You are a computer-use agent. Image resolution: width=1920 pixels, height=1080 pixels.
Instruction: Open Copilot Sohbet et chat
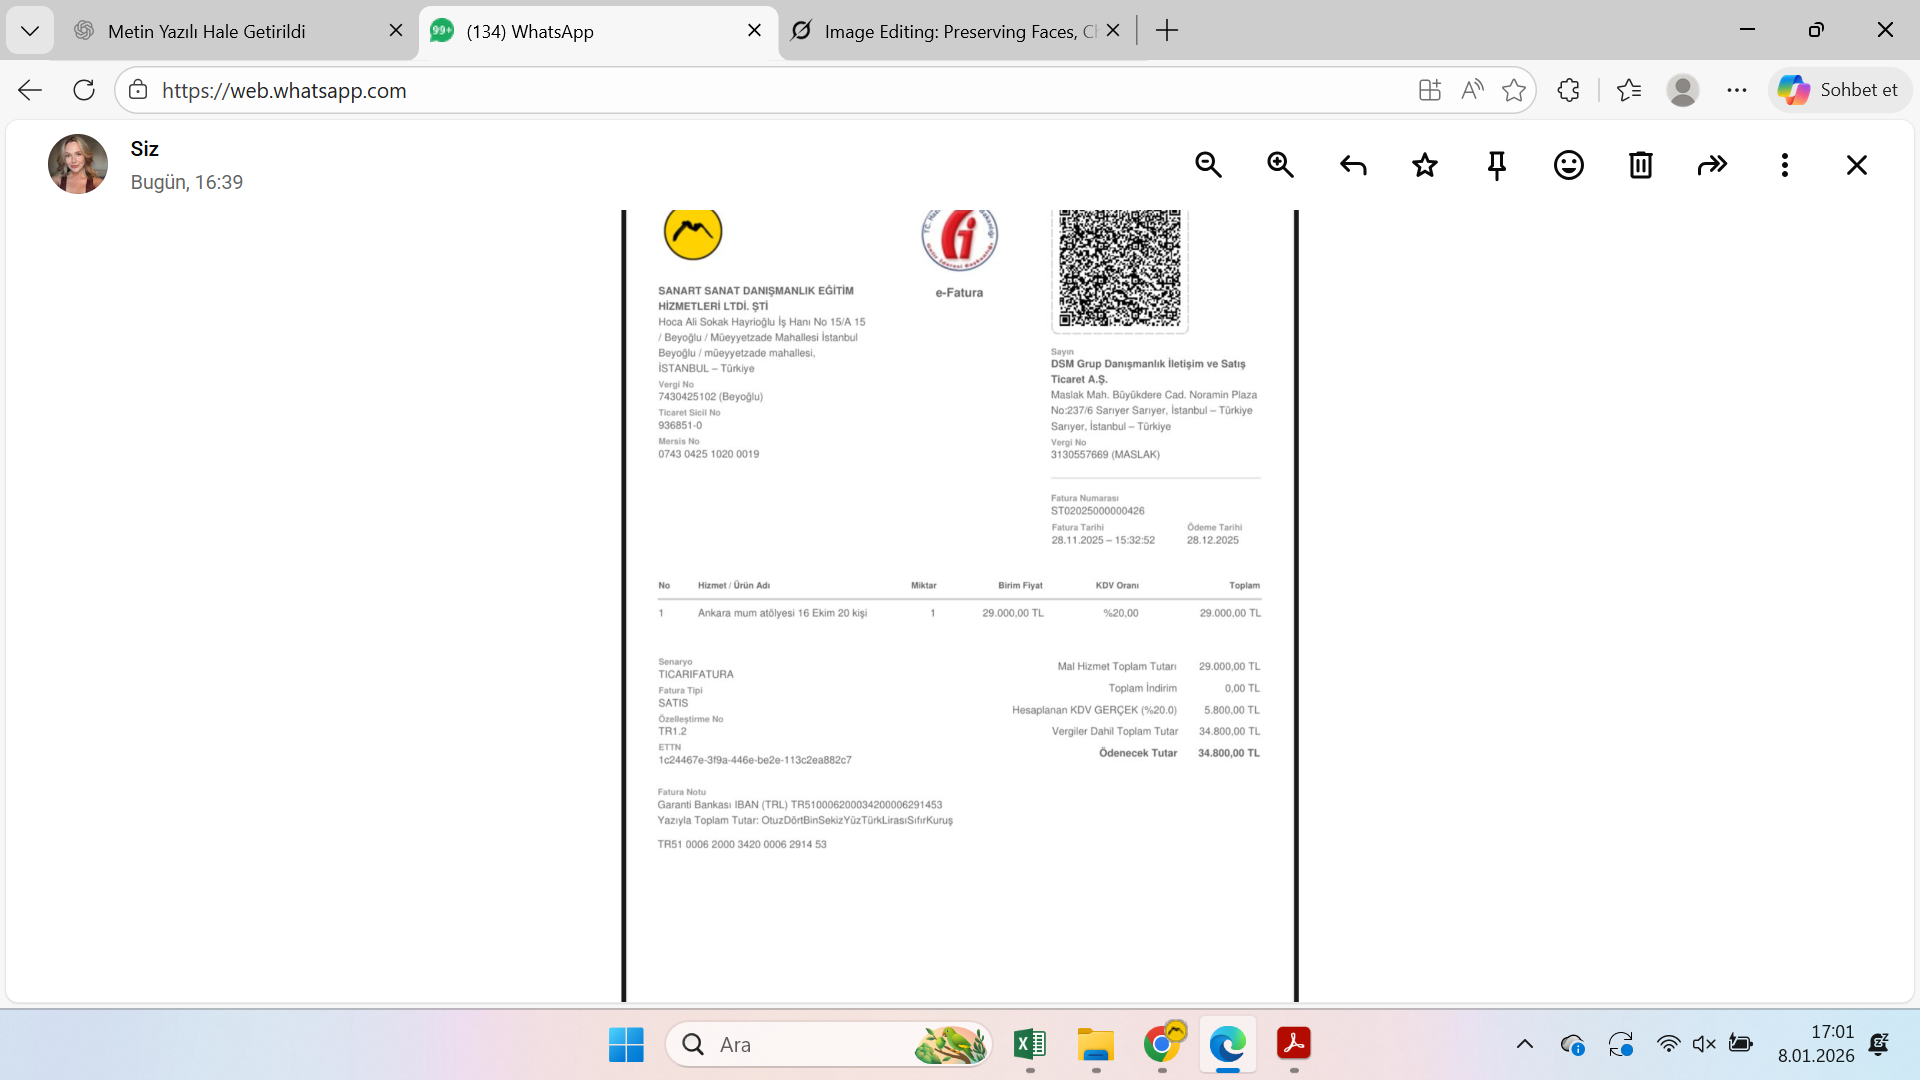click(1839, 90)
